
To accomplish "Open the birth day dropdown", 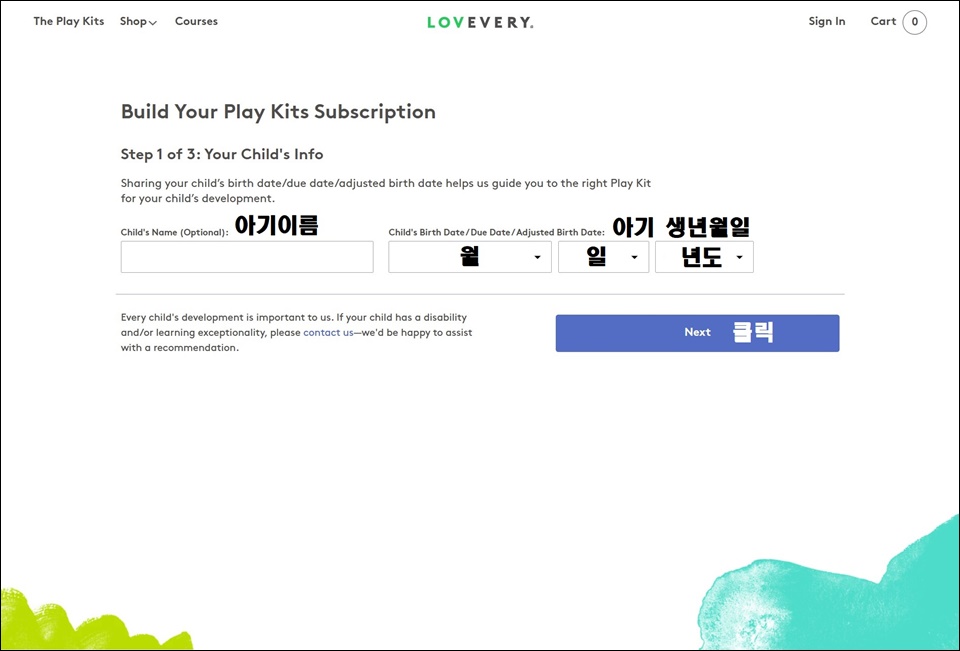I will (x=603, y=257).
